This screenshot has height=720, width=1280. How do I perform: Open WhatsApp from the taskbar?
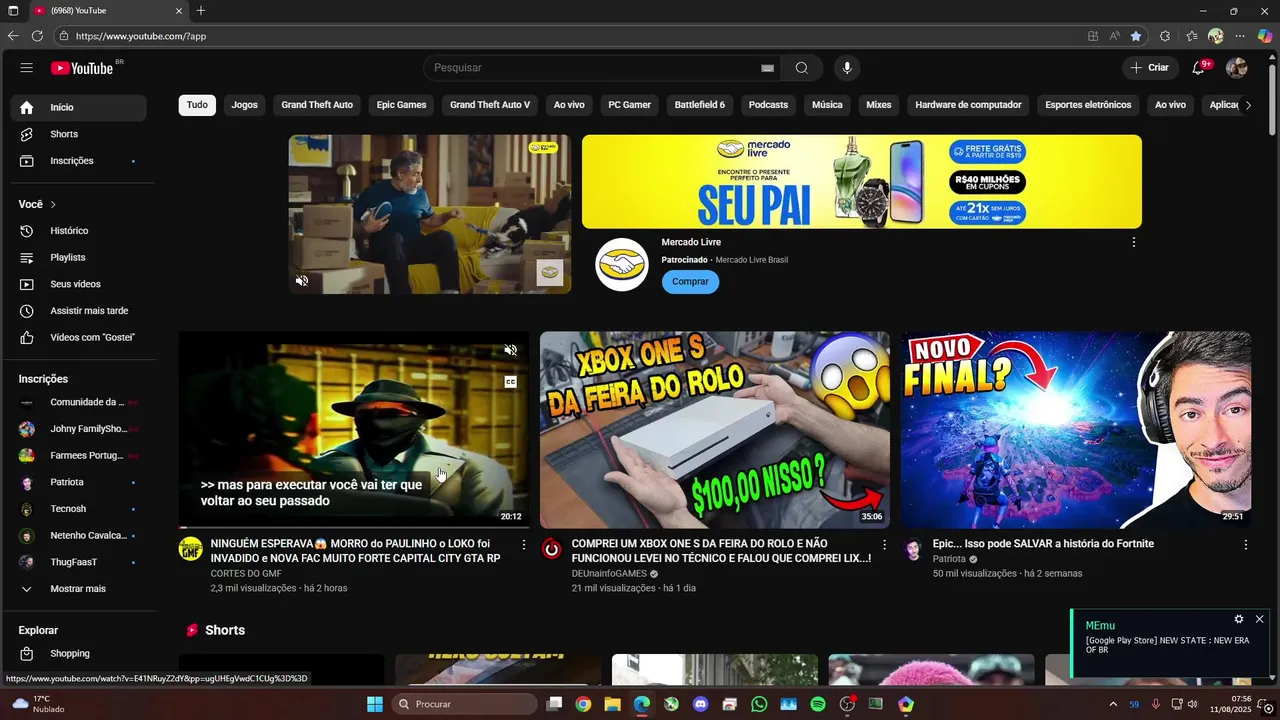(x=759, y=704)
